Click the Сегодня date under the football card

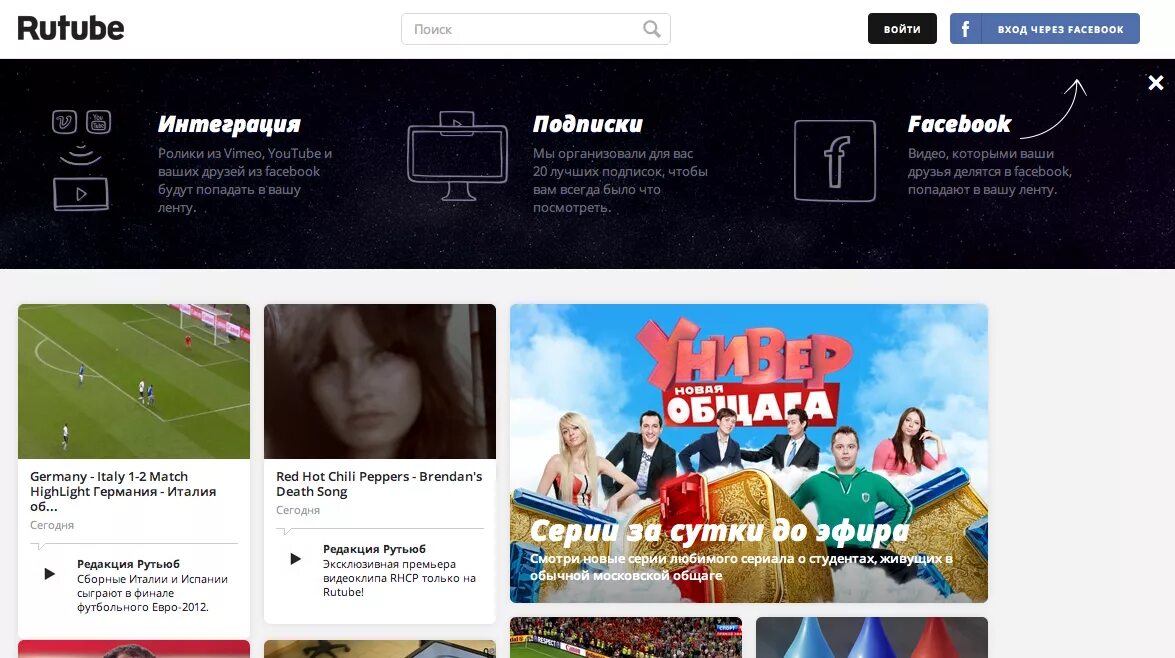tap(52, 525)
